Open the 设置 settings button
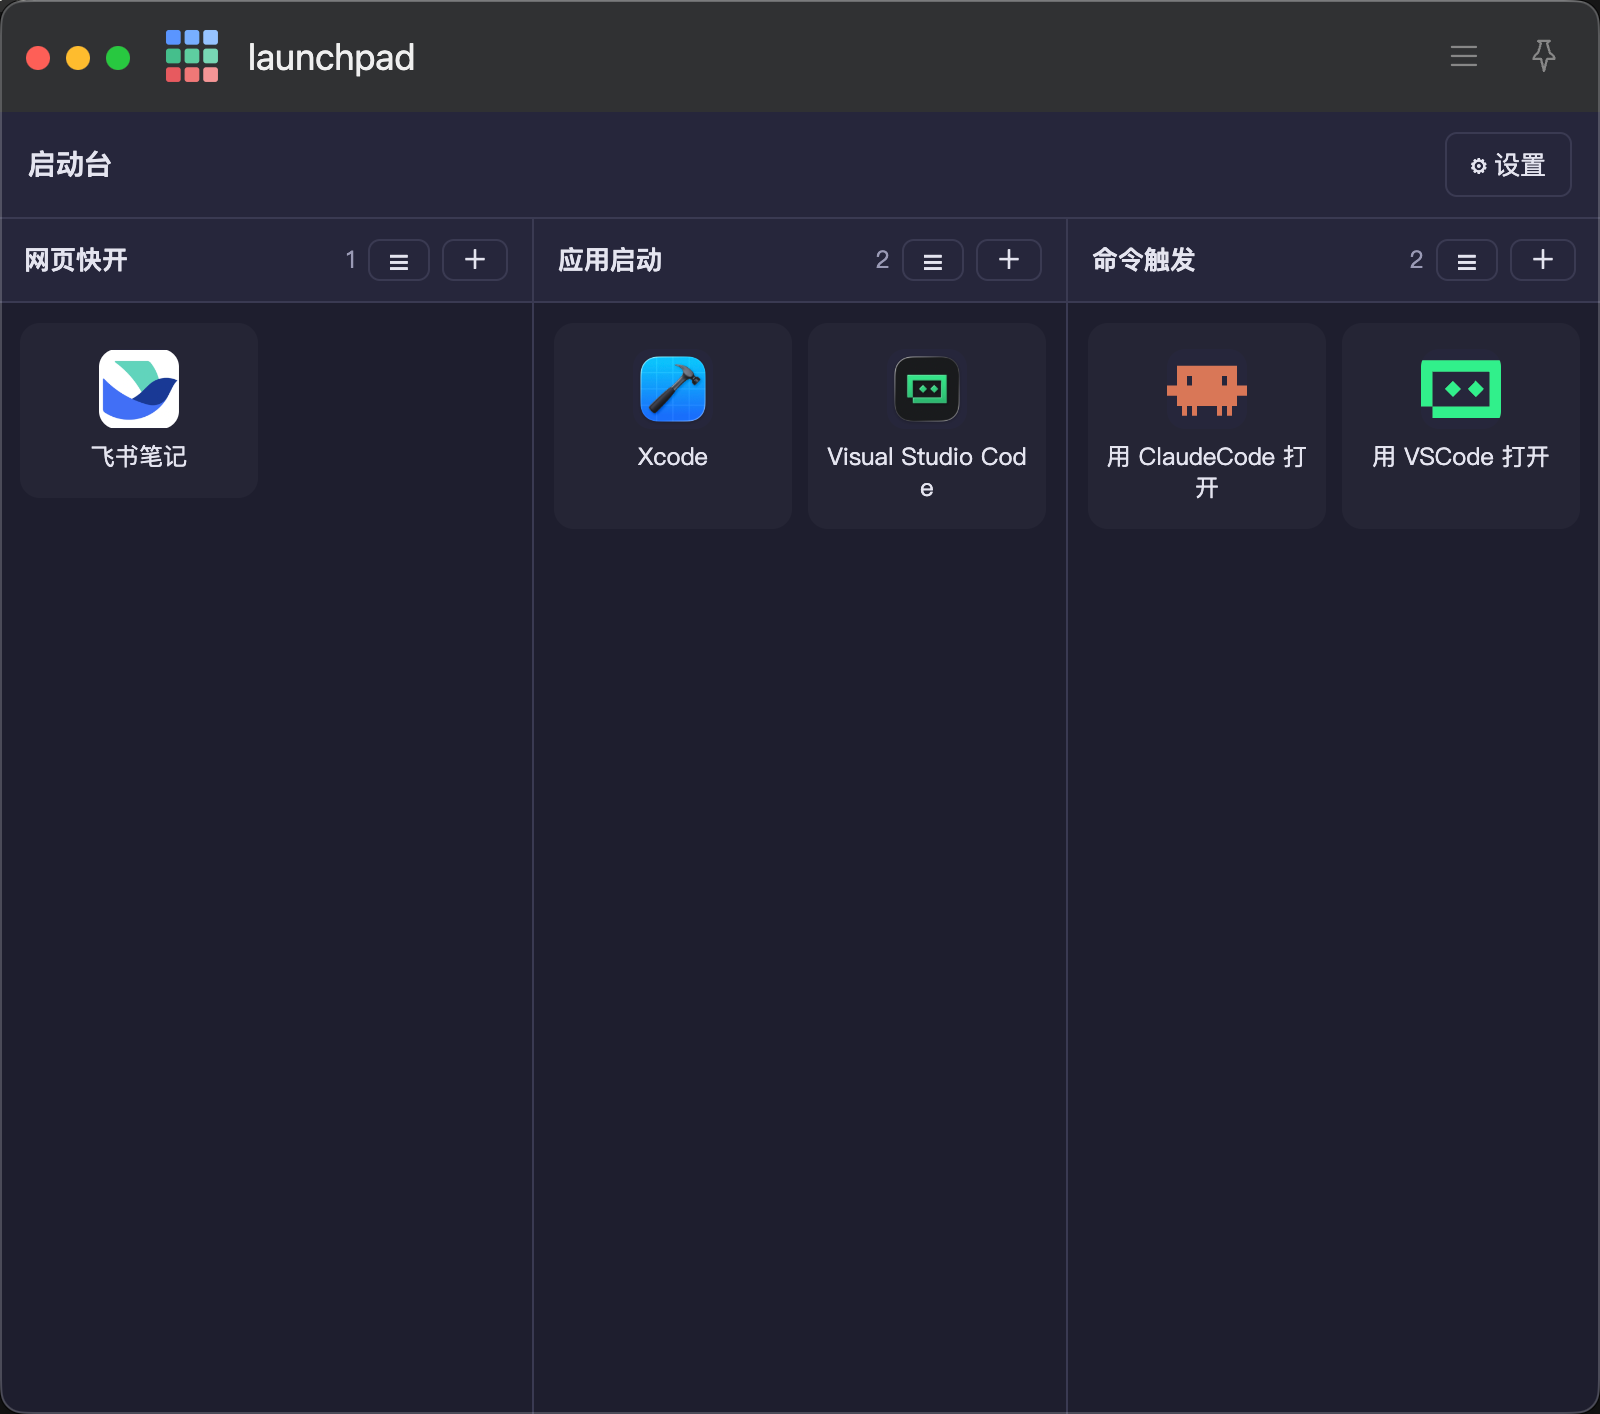 pos(1508,165)
